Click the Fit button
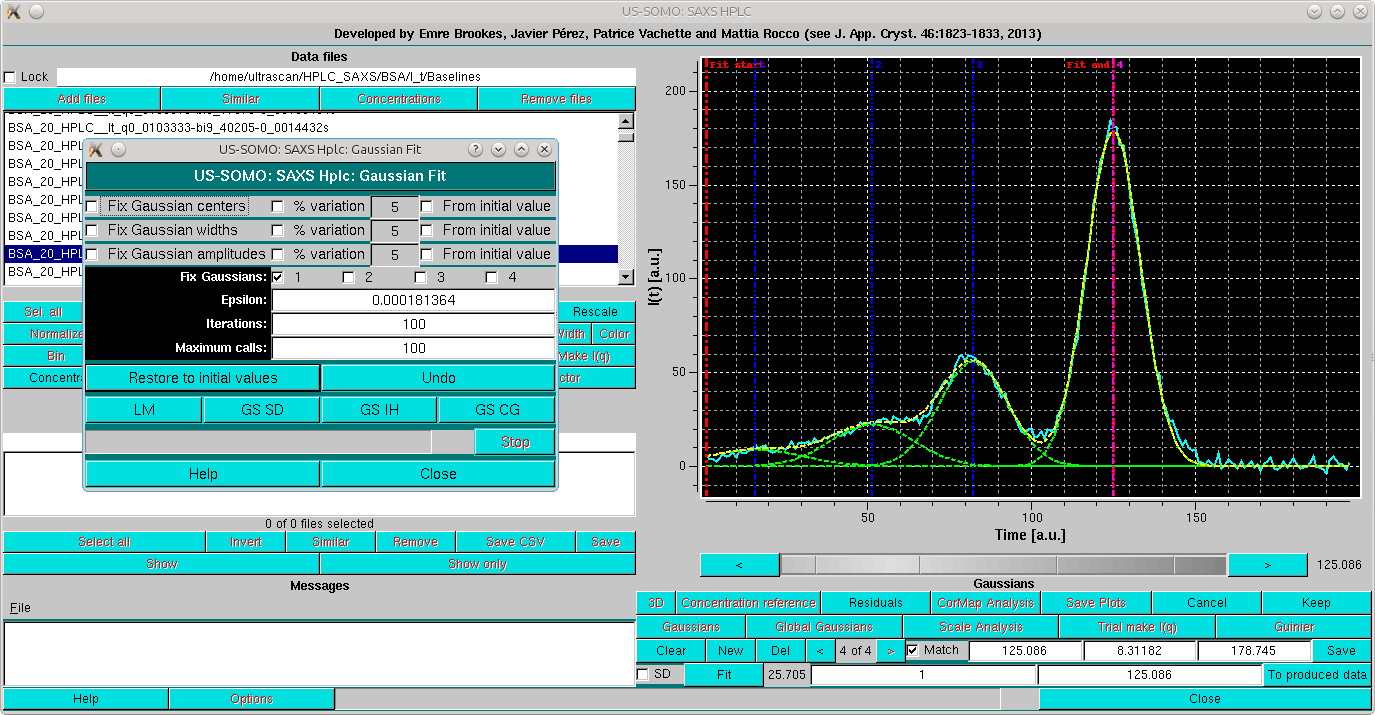This screenshot has height=715, width=1375. tap(724, 675)
